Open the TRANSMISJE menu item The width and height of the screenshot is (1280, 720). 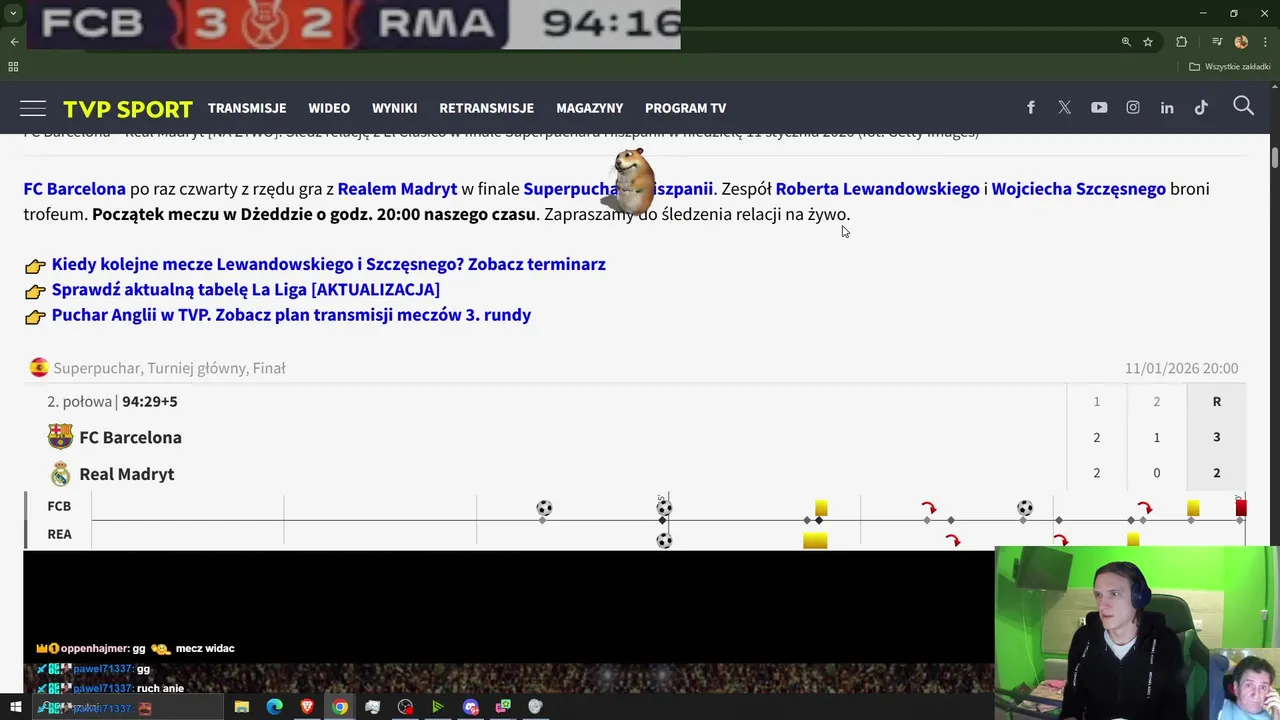pos(247,108)
